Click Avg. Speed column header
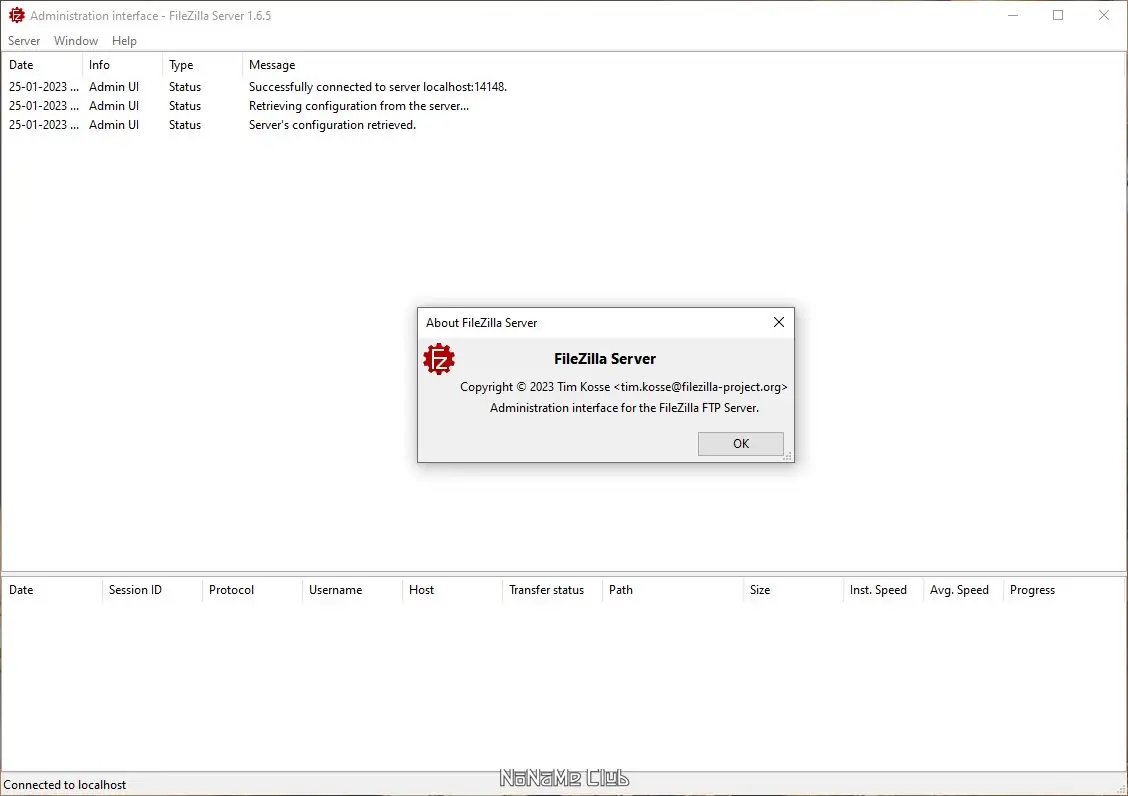 [x=963, y=590]
